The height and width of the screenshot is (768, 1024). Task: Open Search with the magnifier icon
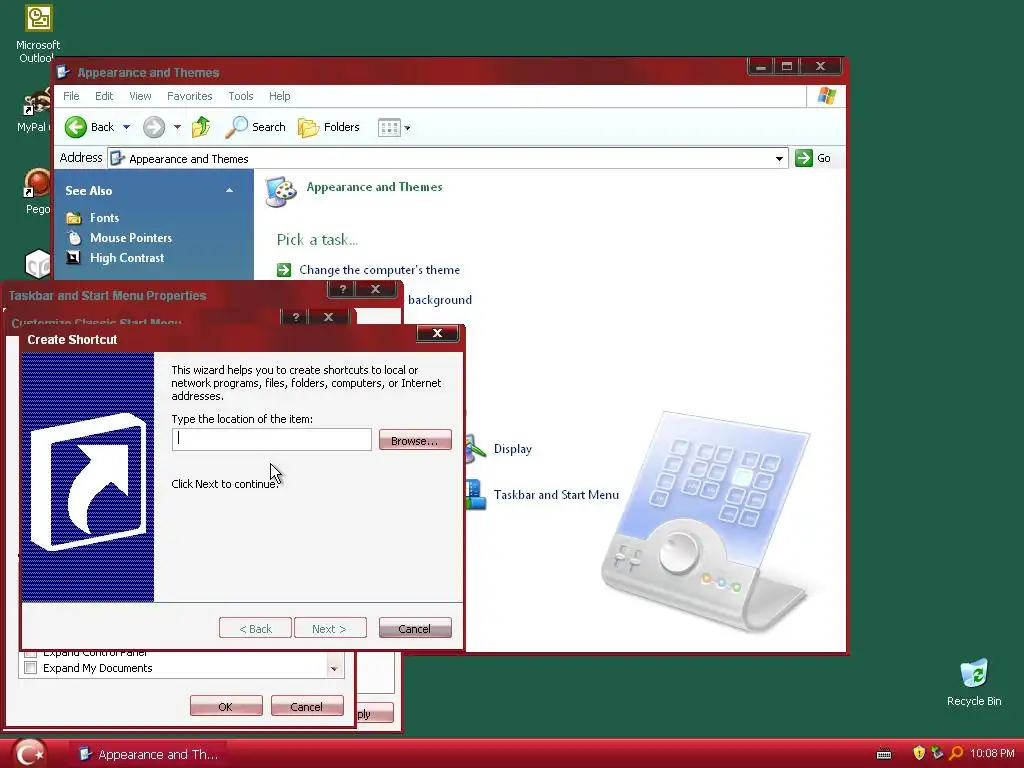(x=236, y=127)
